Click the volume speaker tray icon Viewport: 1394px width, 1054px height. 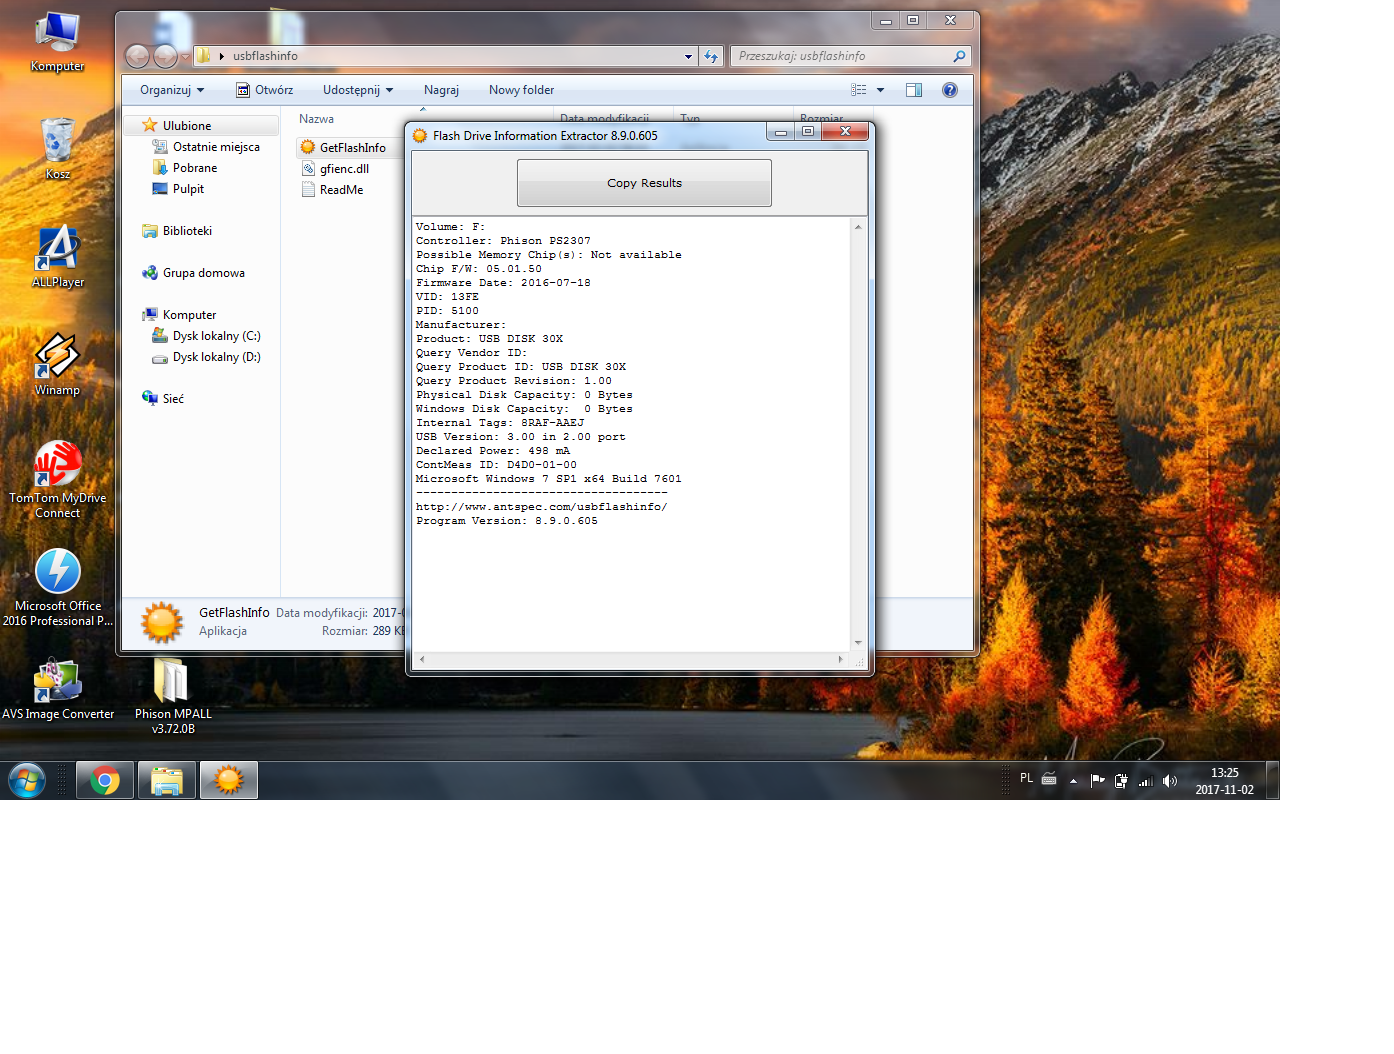[1170, 781]
